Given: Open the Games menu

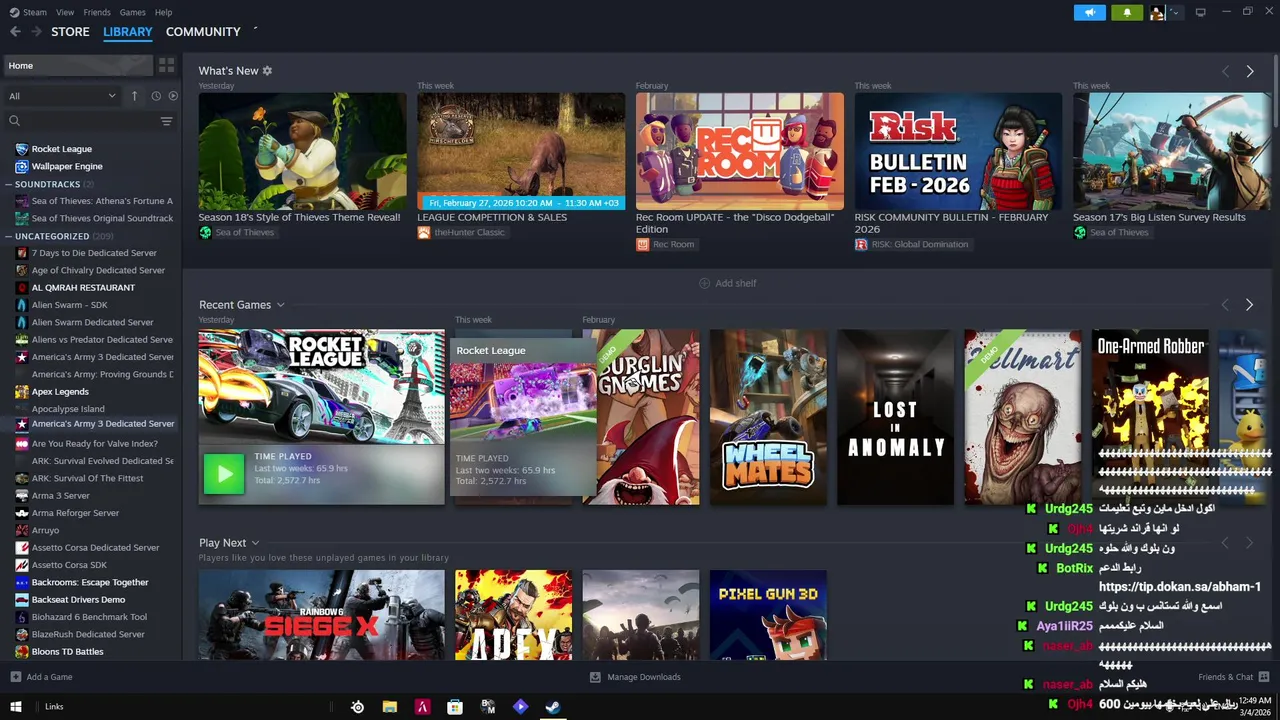Looking at the screenshot, I should tap(132, 12).
